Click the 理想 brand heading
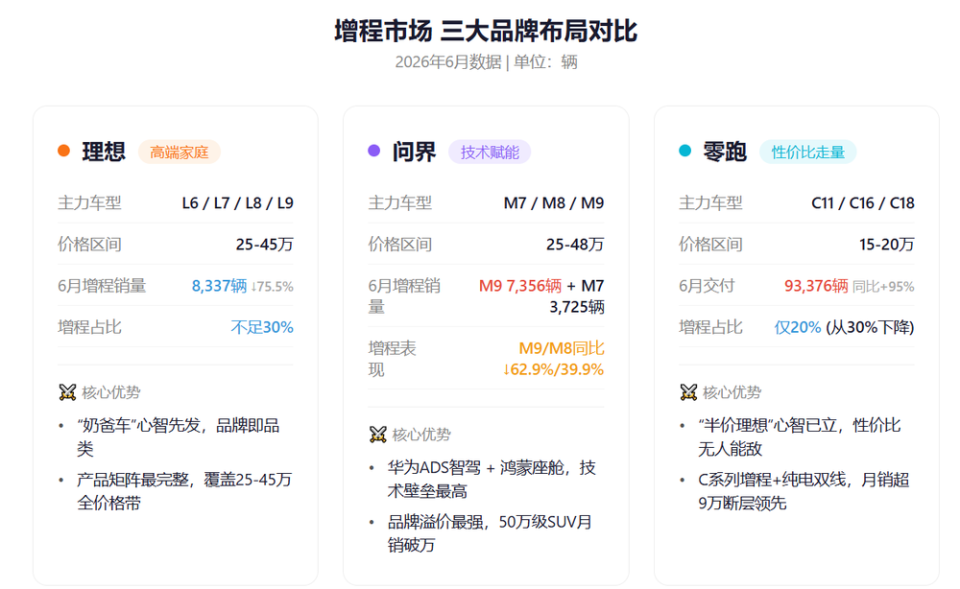 [x=103, y=152]
